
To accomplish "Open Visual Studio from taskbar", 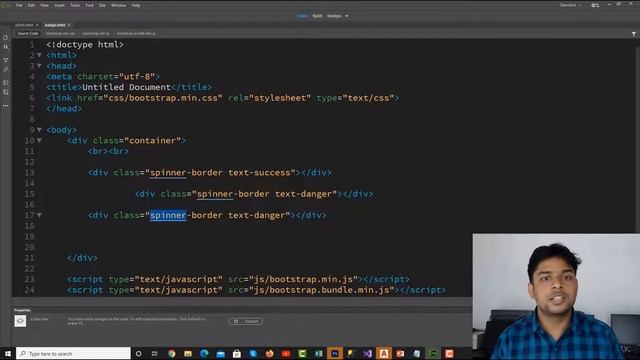I will point(367,353).
